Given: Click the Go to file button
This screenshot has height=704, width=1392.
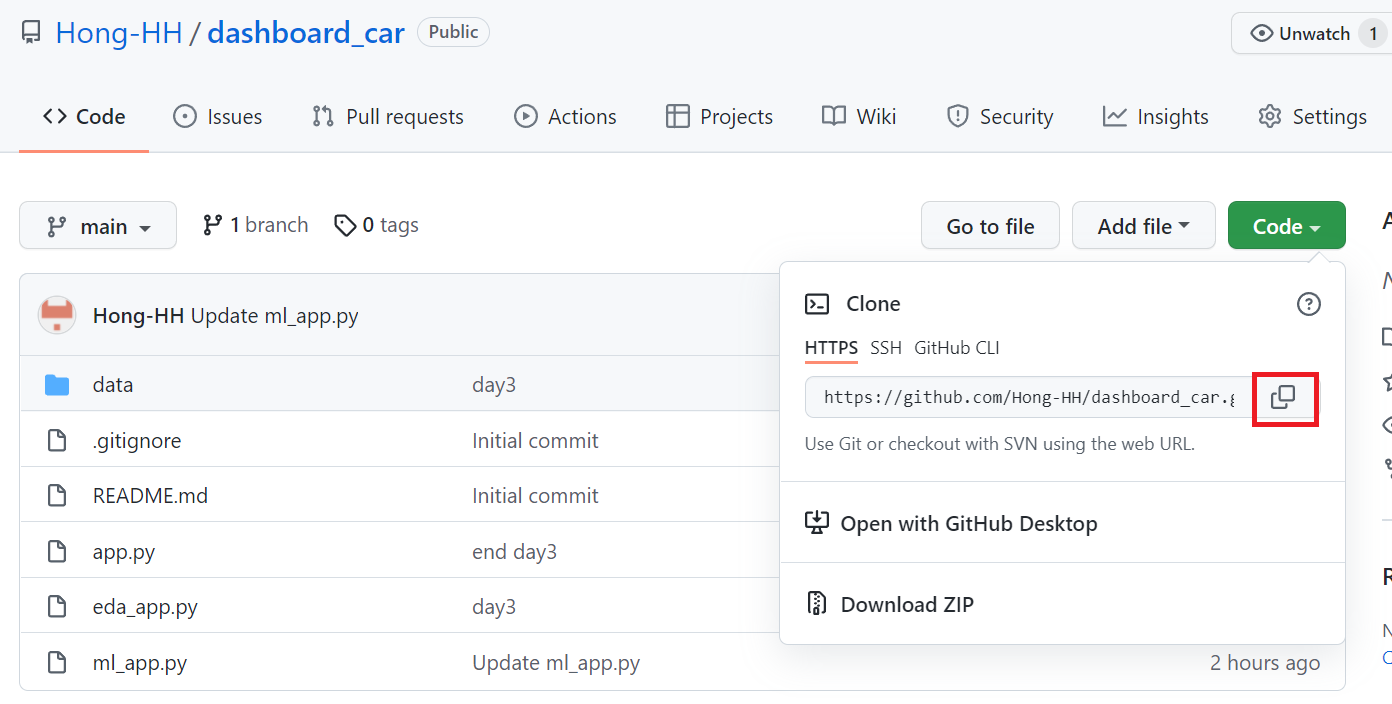Looking at the screenshot, I should [x=990, y=226].
